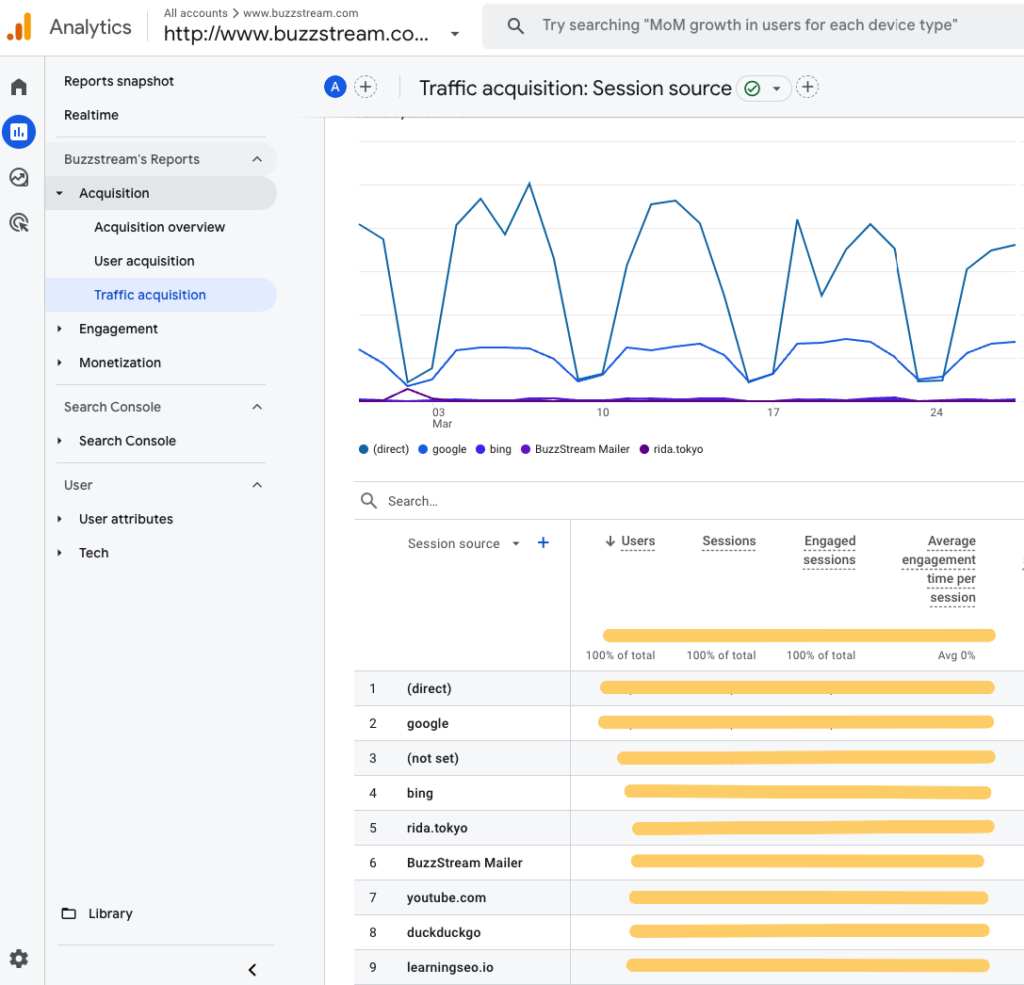The height and width of the screenshot is (985, 1024).
Task: Collapse the User section header
Action: click(x=257, y=485)
